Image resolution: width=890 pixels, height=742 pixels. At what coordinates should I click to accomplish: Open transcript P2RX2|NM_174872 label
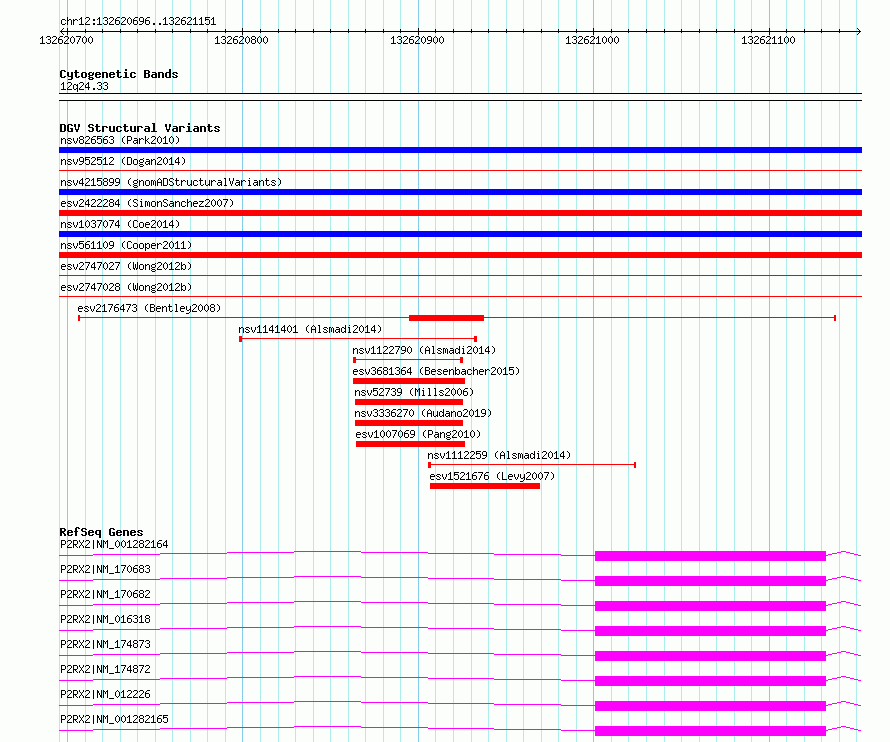pyautogui.click(x=105, y=669)
